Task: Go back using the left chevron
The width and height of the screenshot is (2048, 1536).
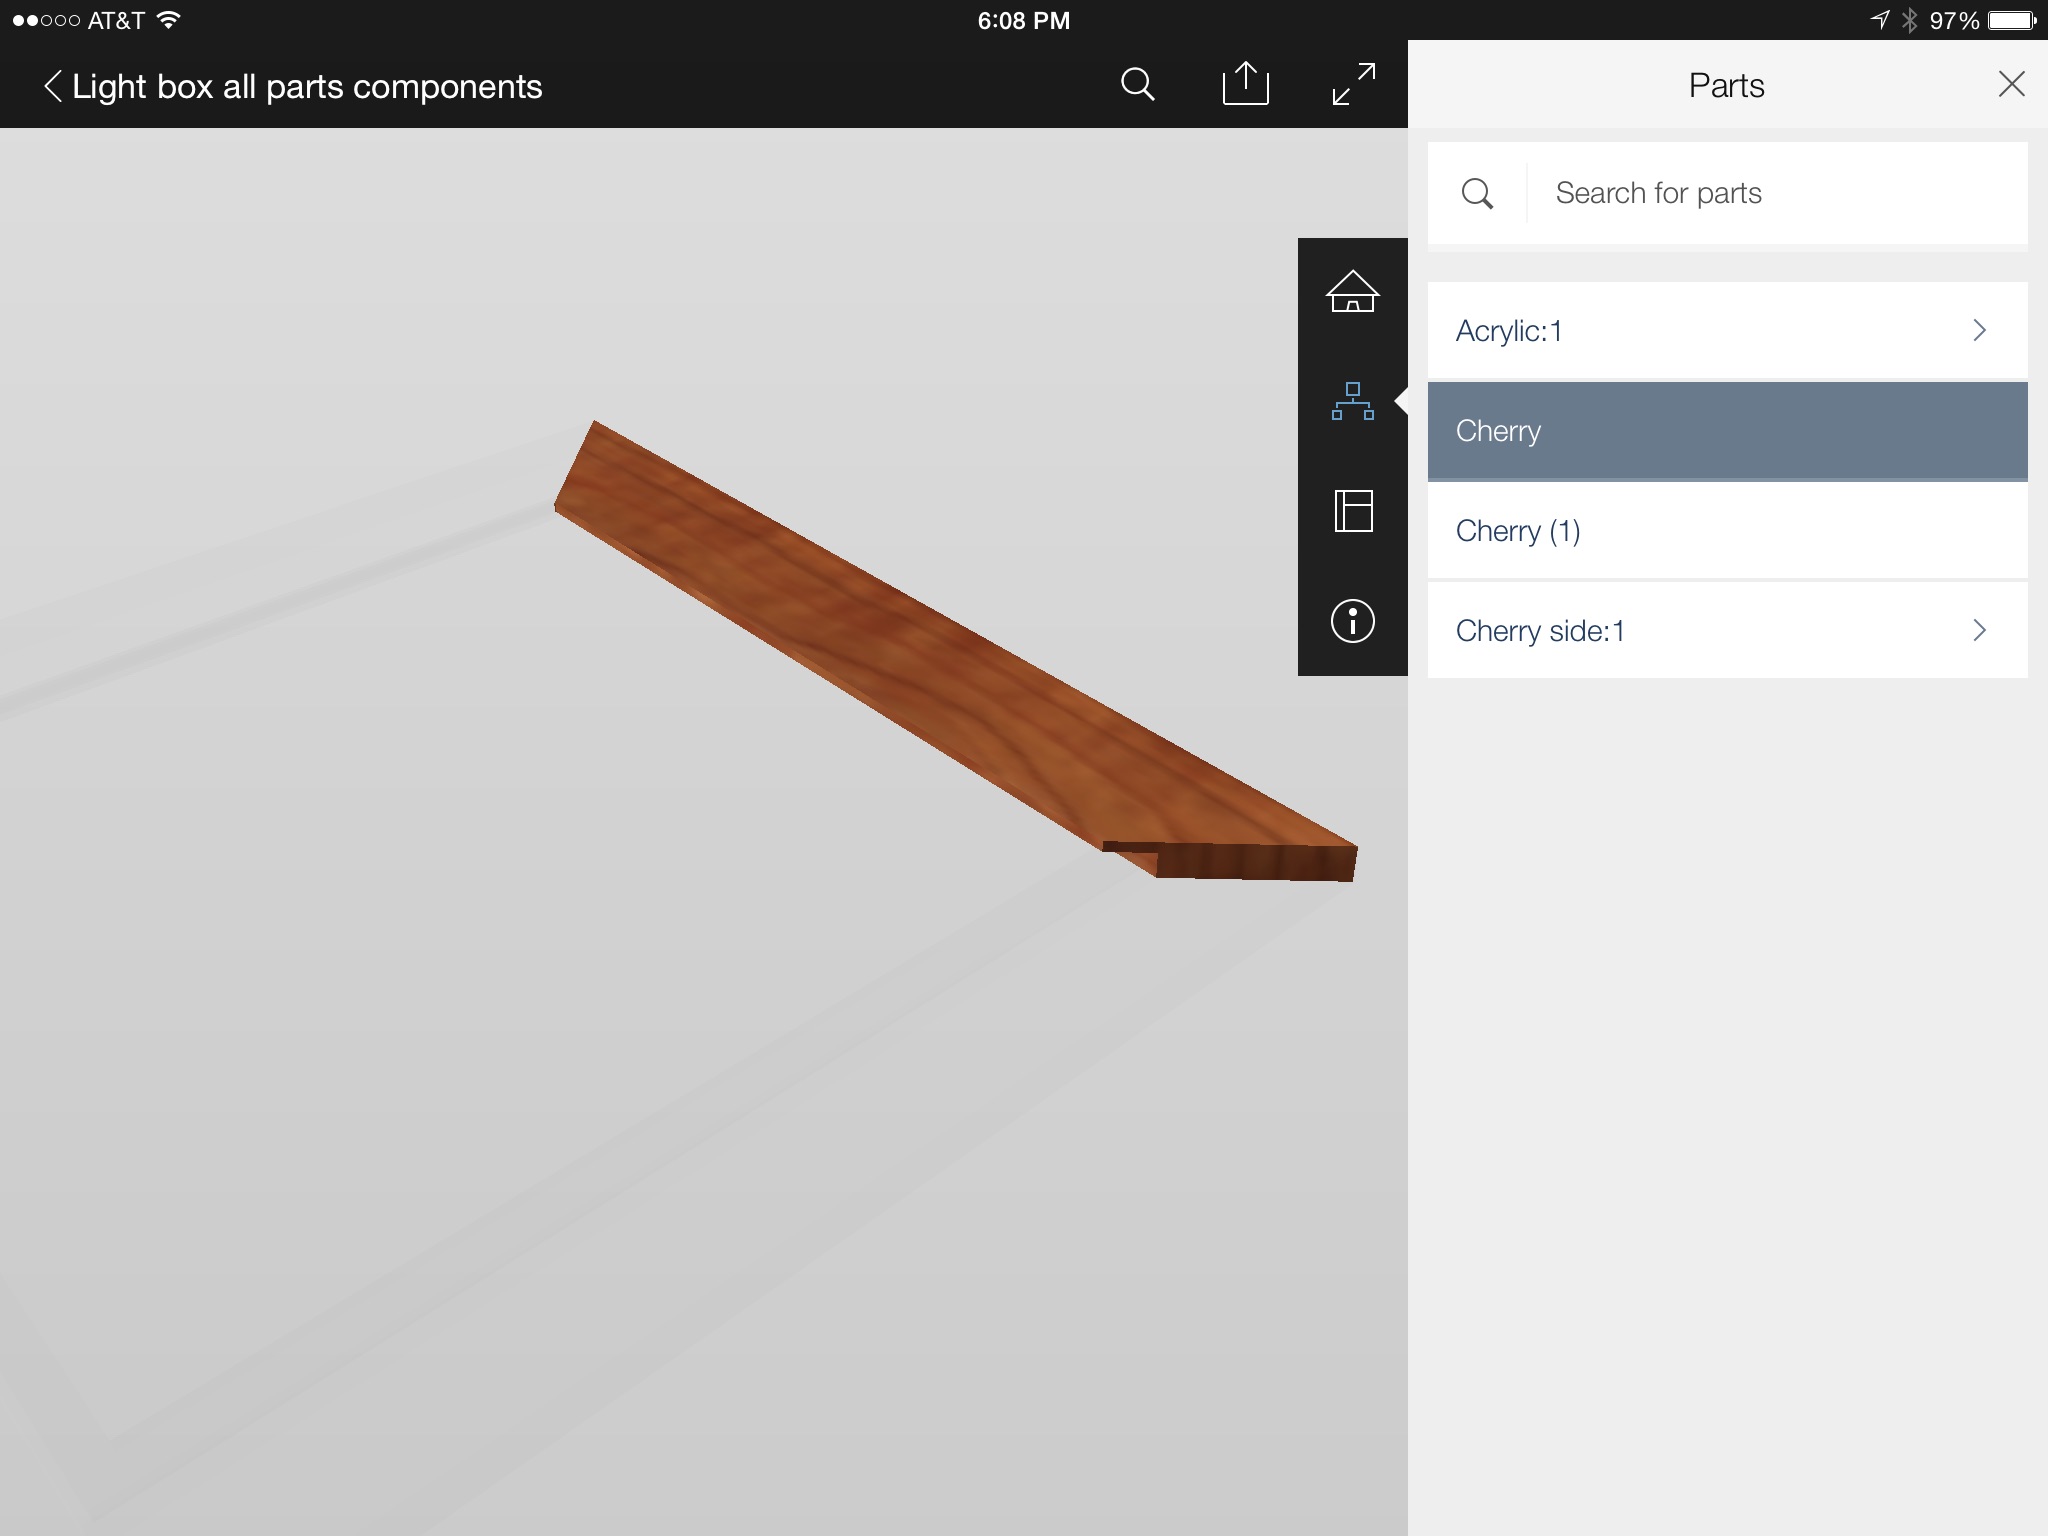Action: tap(53, 86)
